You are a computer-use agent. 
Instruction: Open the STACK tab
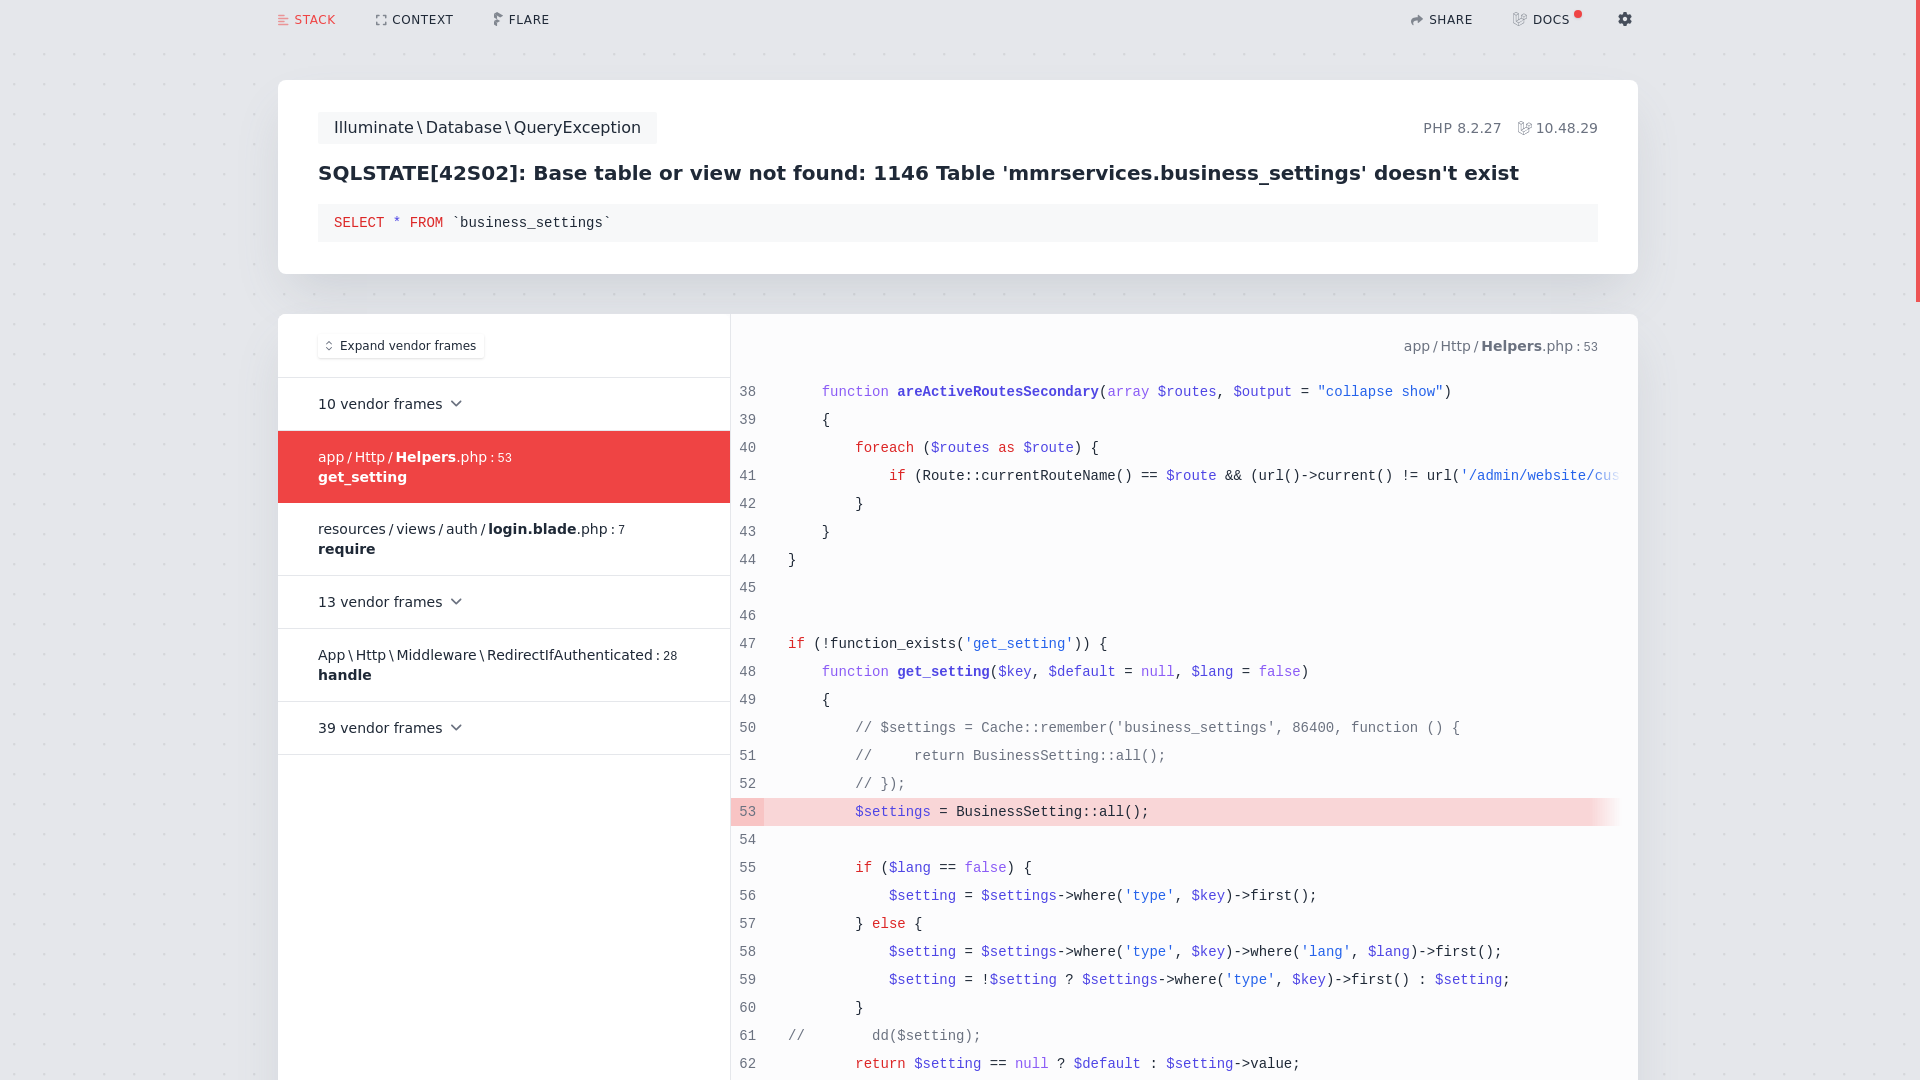click(306, 20)
